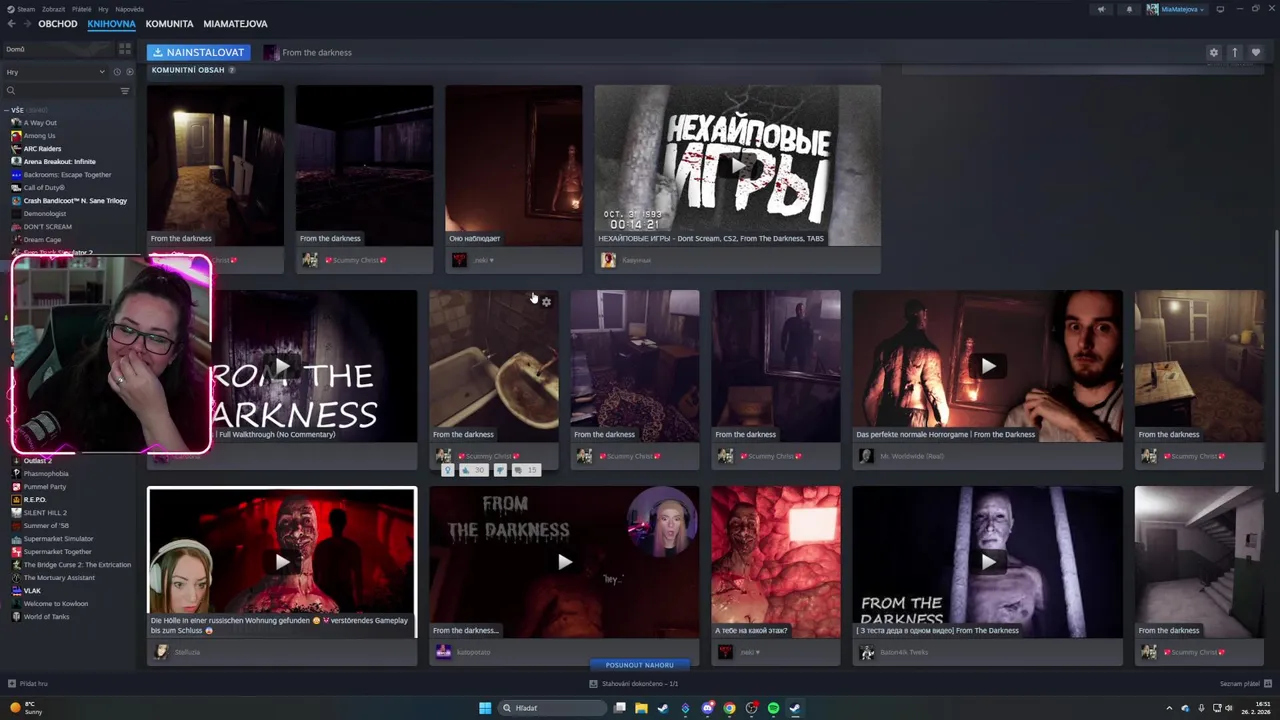1280x720 pixels.
Task: Open the KOMUNITA tab
Action: [169, 23]
